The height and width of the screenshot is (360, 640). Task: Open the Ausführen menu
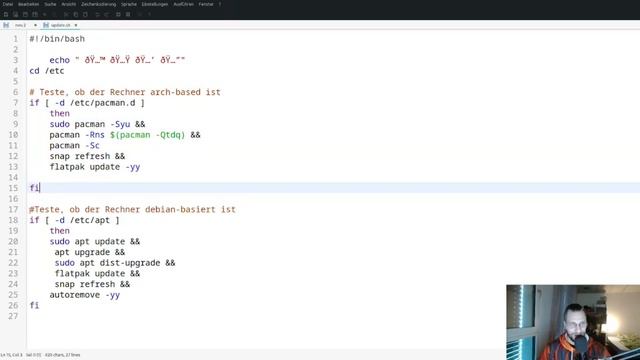point(183,4)
